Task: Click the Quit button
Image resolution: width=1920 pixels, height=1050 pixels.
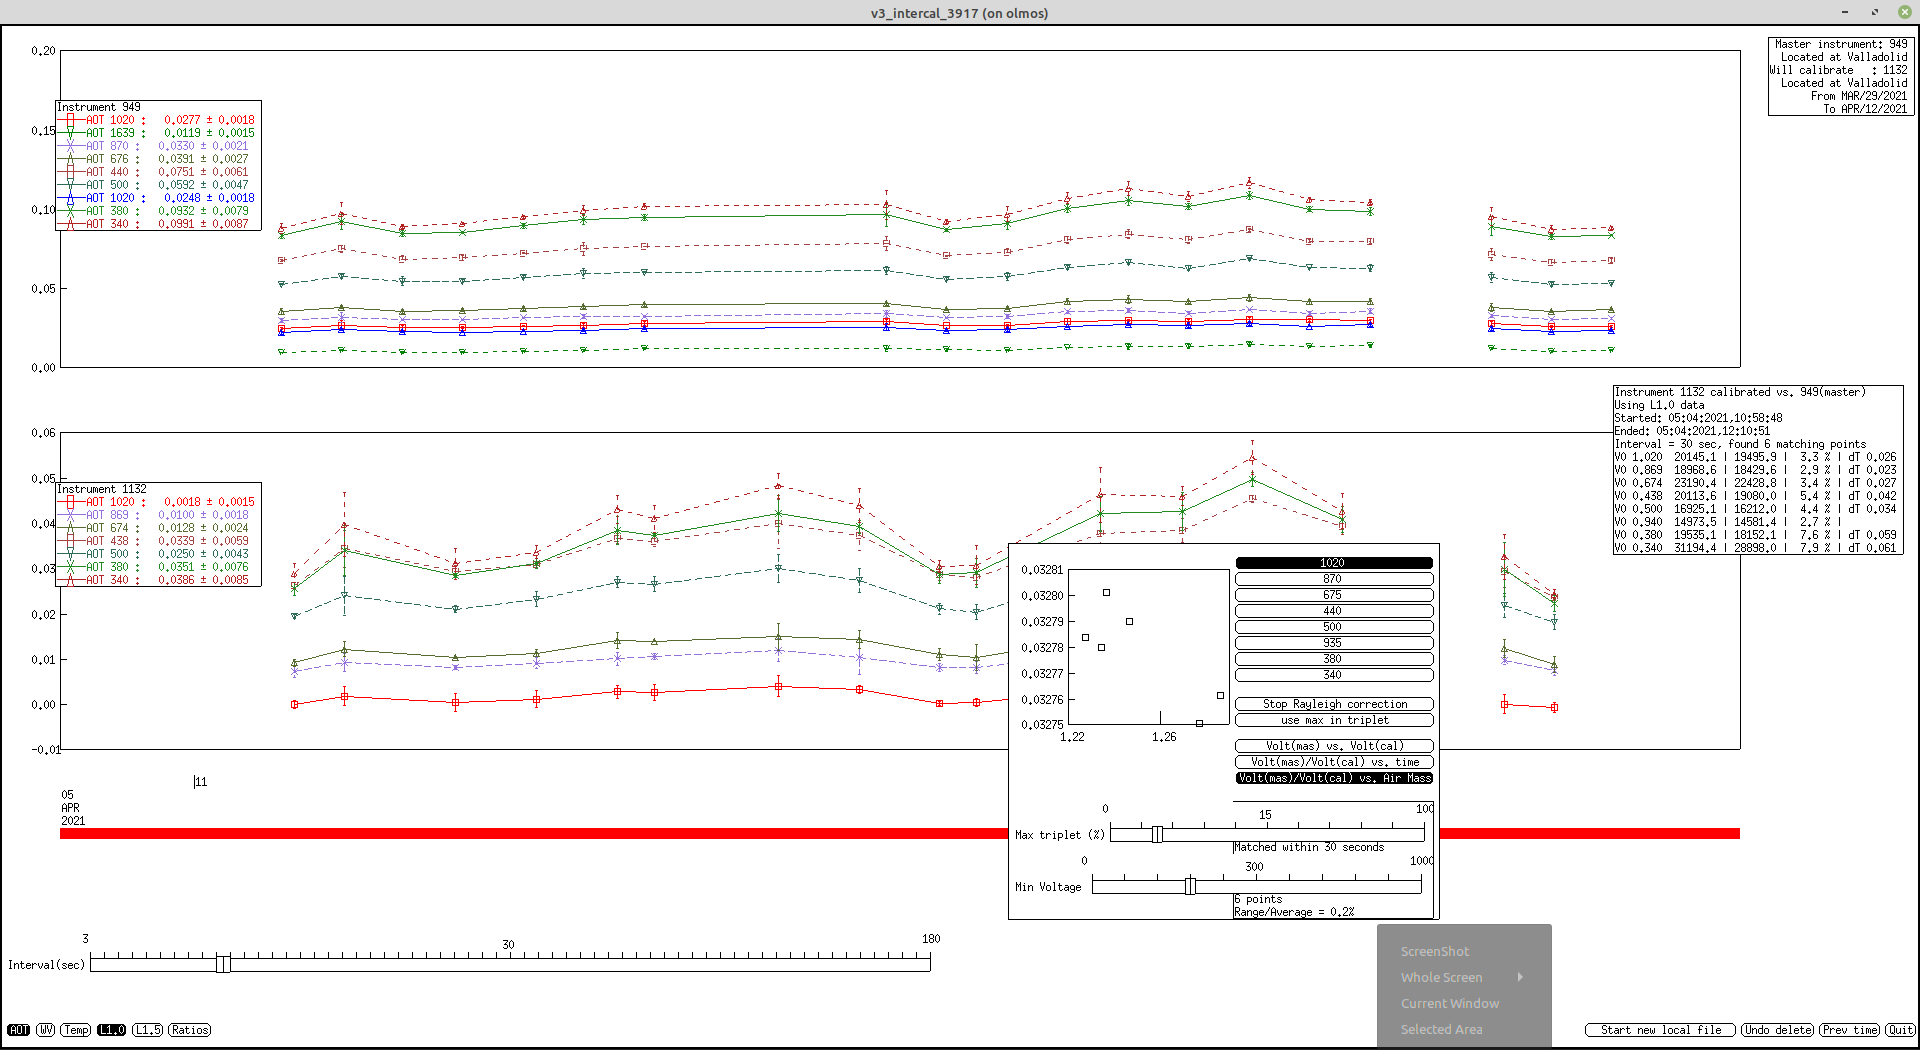Action: point(1900,1030)
